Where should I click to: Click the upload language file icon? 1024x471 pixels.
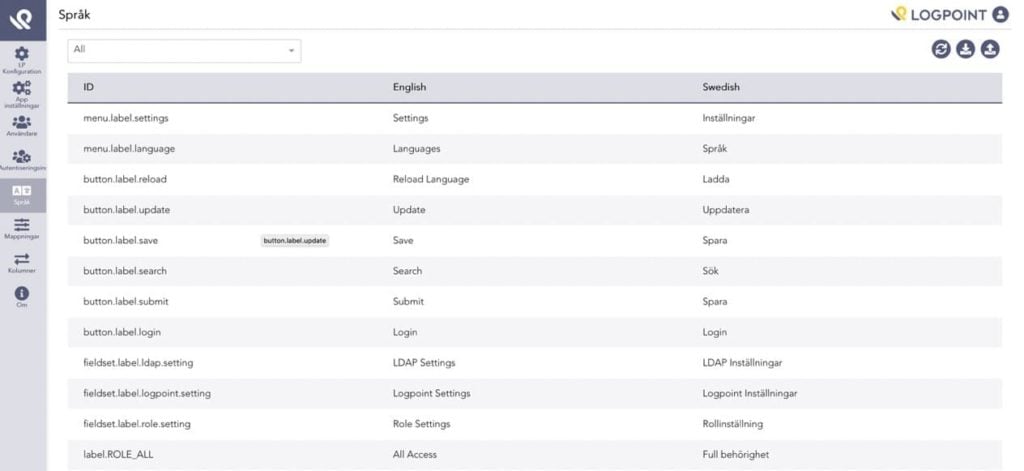coord(990,49)
